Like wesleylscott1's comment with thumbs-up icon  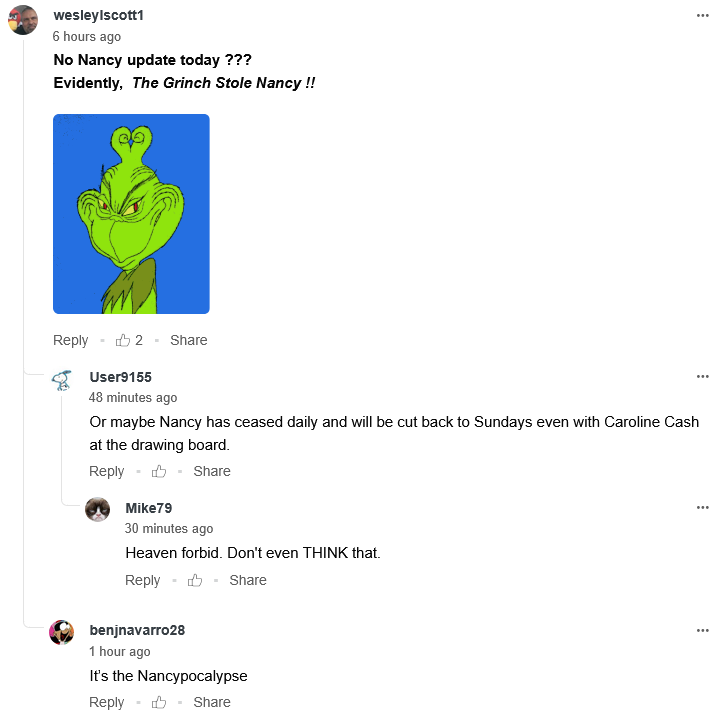tap(123, 340)
